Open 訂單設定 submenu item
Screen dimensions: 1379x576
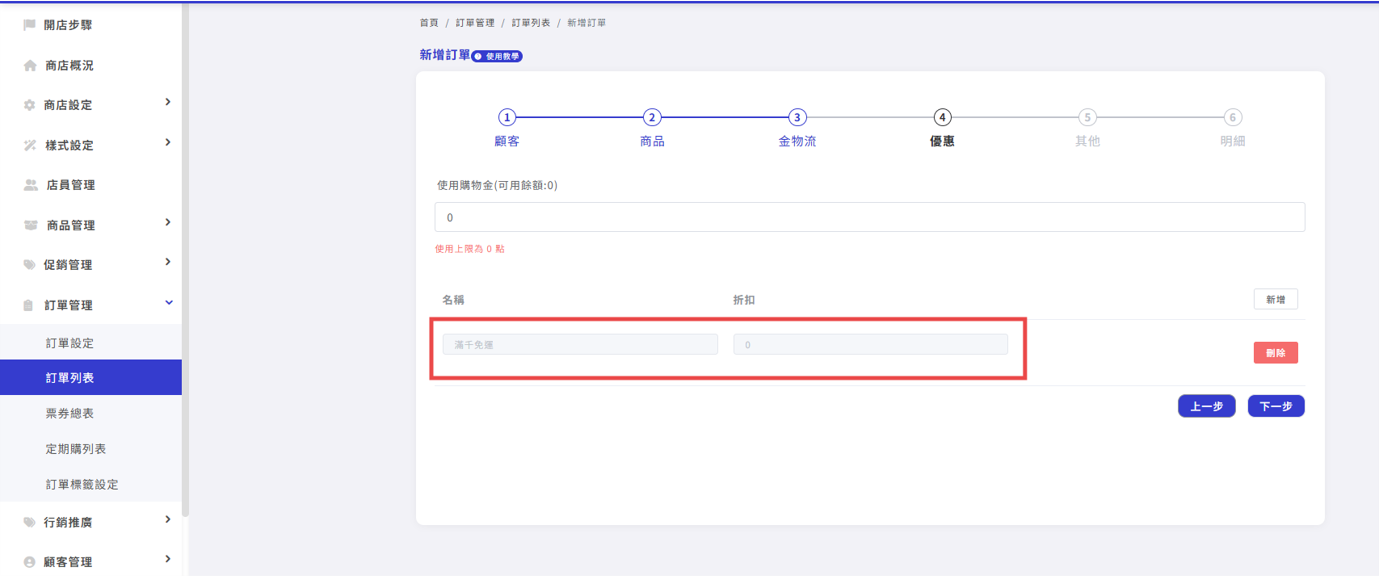pos(70,343)
